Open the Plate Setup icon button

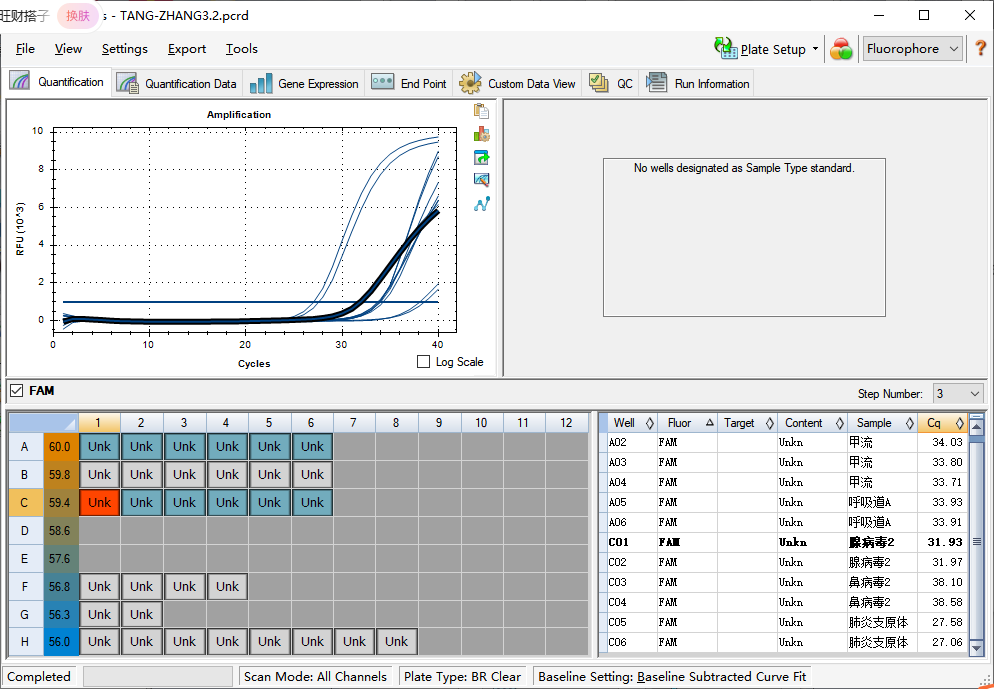(725, 48)
